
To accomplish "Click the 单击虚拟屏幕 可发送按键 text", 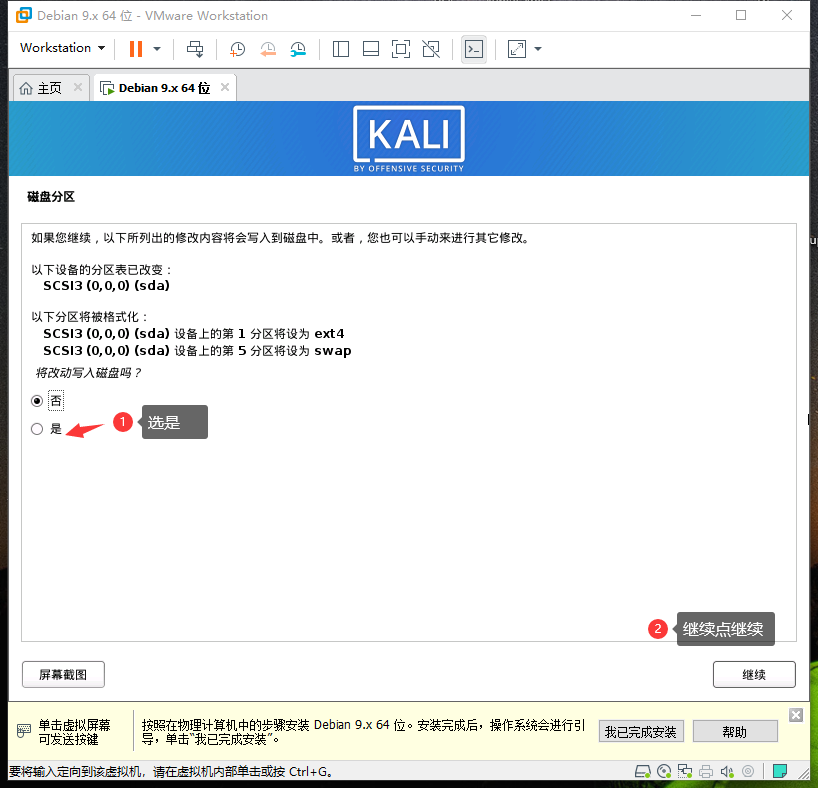I will coord(74,732).
